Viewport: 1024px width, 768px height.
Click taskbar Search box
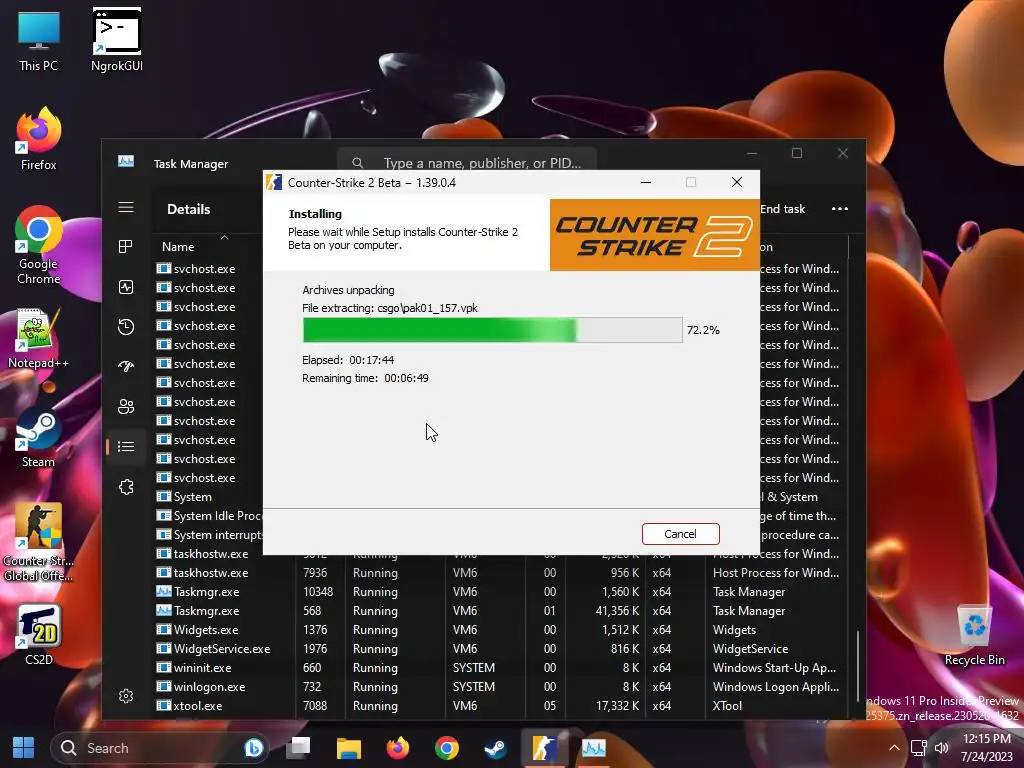(x=161, y=748)
